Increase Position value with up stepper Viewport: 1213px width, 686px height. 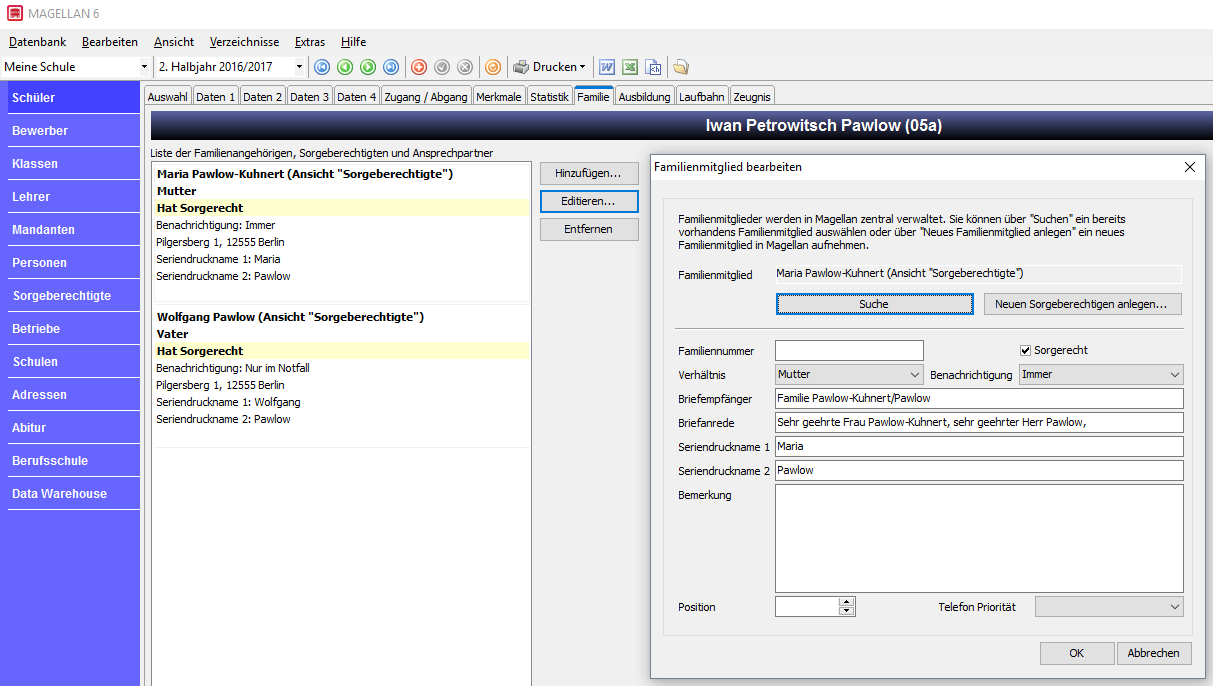coord(847,602)
